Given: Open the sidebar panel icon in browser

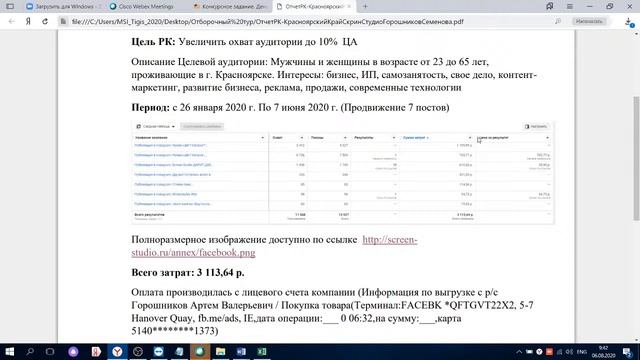Looking at the screenshot, I should (10, 7).
